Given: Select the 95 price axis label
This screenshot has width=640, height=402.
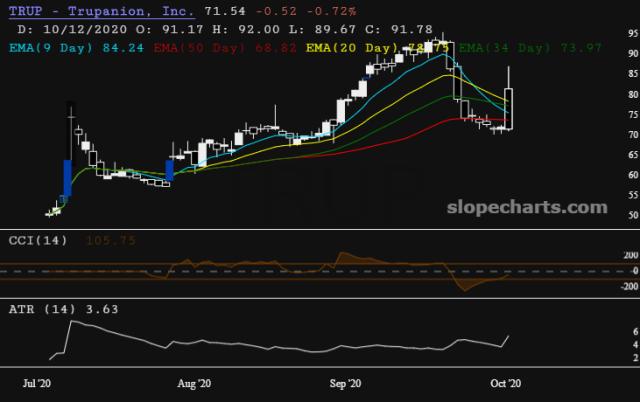Looking at the screenshot, I should [x=633, y=33].
